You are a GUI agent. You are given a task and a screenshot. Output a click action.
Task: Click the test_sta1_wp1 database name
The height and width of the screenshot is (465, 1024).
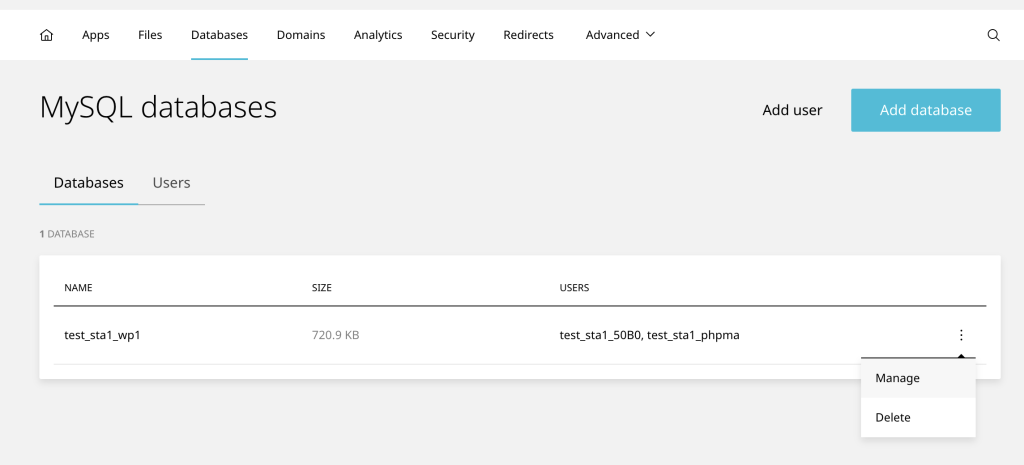tap(103, 336)
